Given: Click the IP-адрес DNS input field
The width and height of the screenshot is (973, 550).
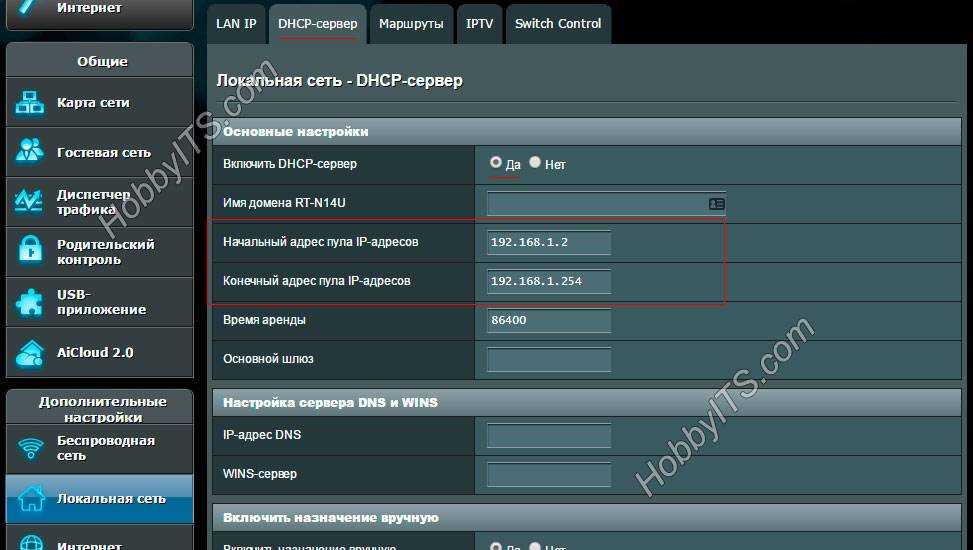Looking at the screenshot, I should 548,435.
